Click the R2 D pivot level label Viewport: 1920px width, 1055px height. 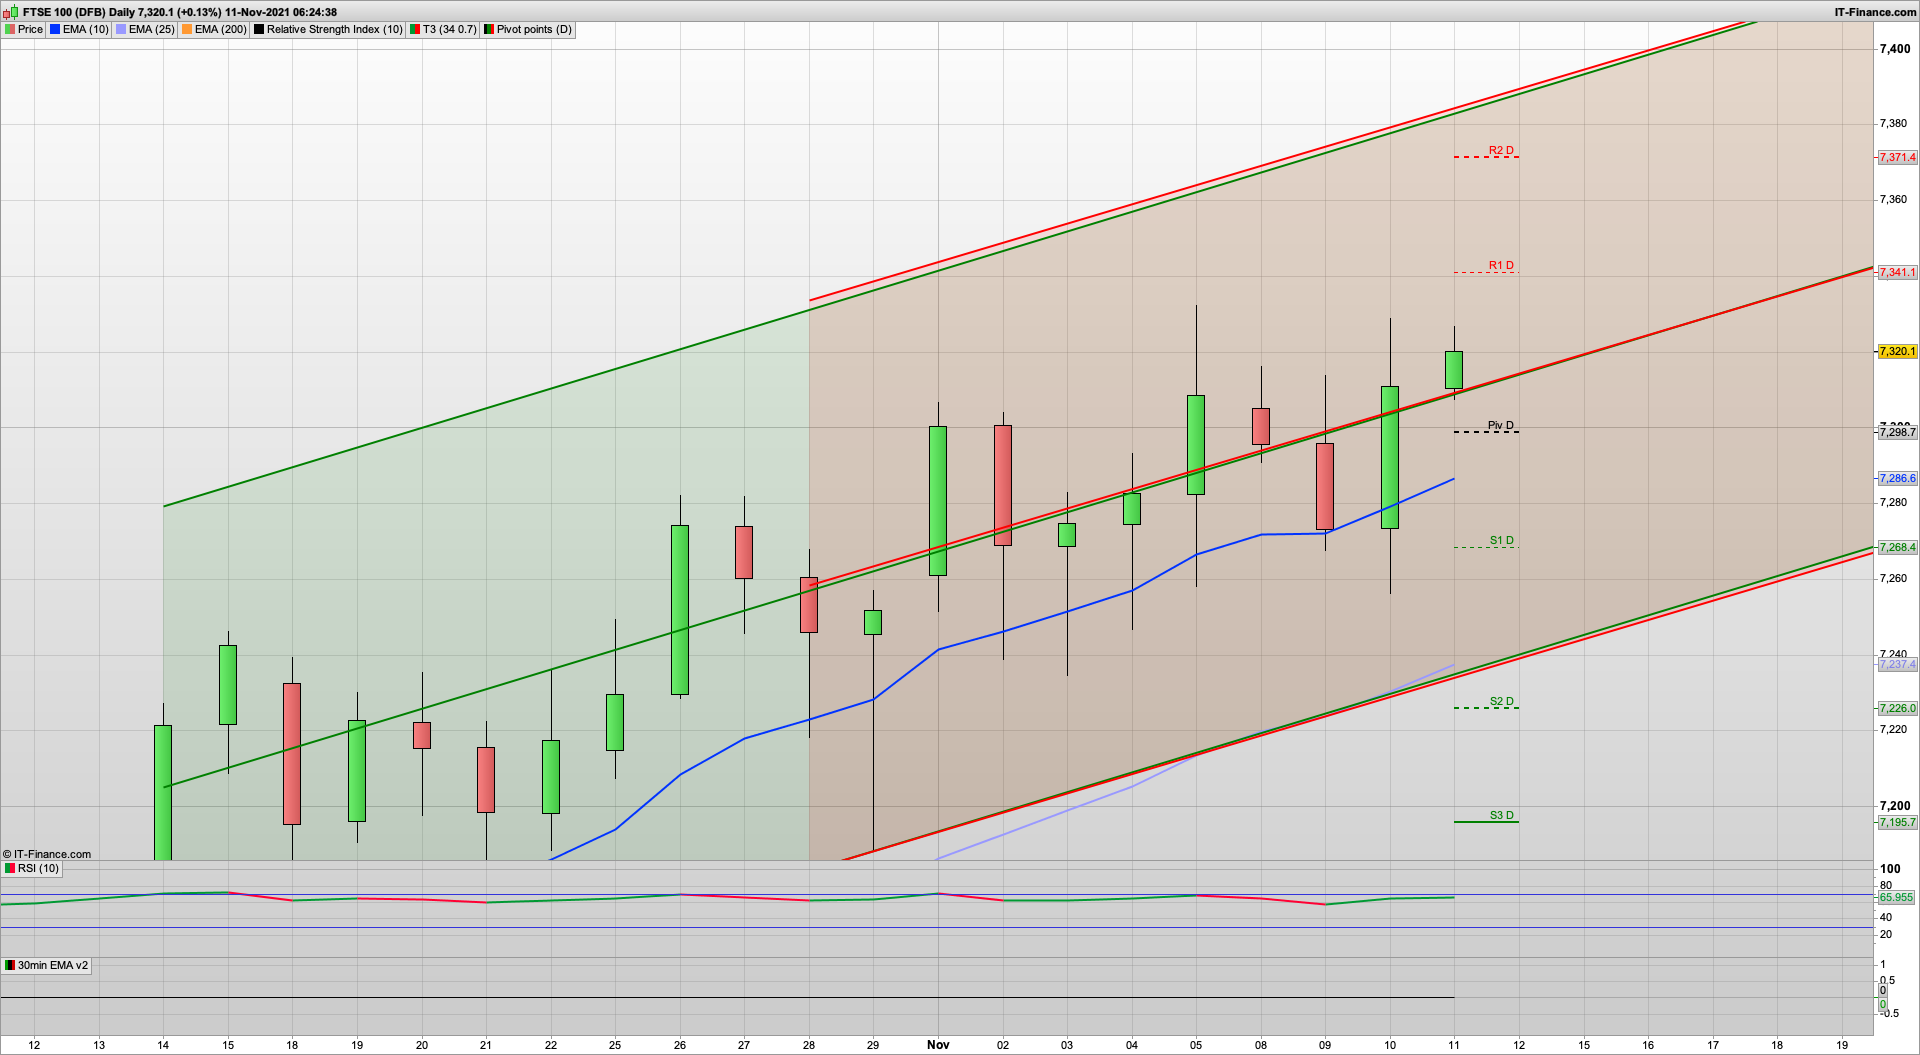pyautogui.click(x=1500, y=151)
